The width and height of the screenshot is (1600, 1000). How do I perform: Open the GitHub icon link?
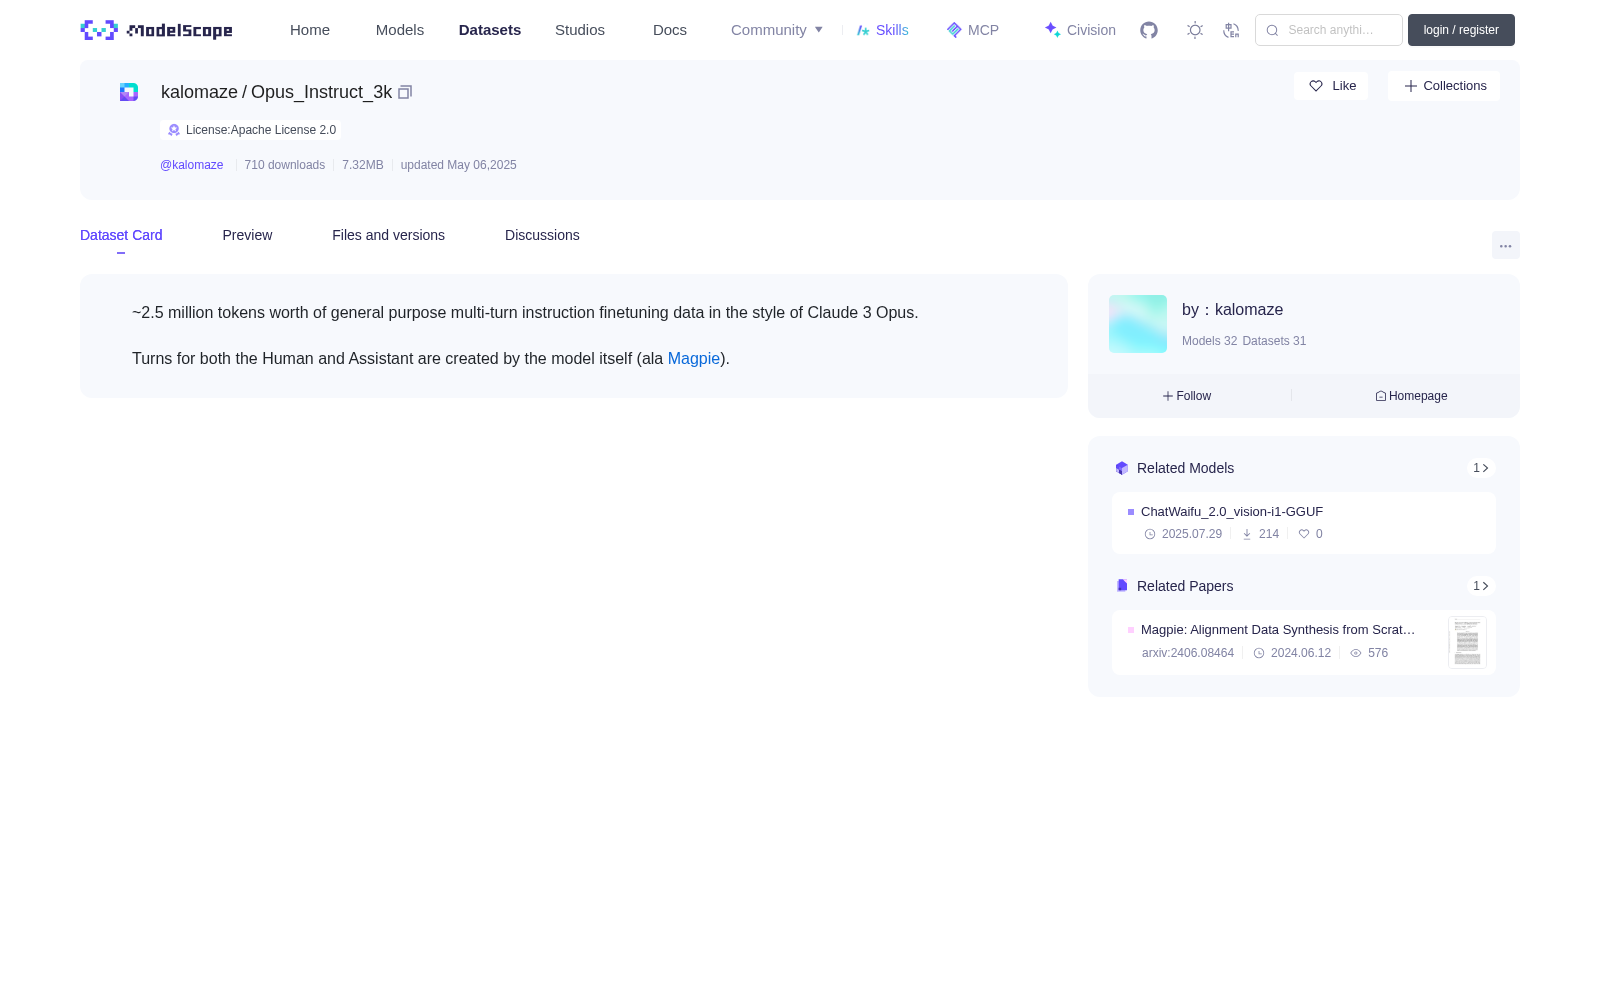pos(1149,30)
